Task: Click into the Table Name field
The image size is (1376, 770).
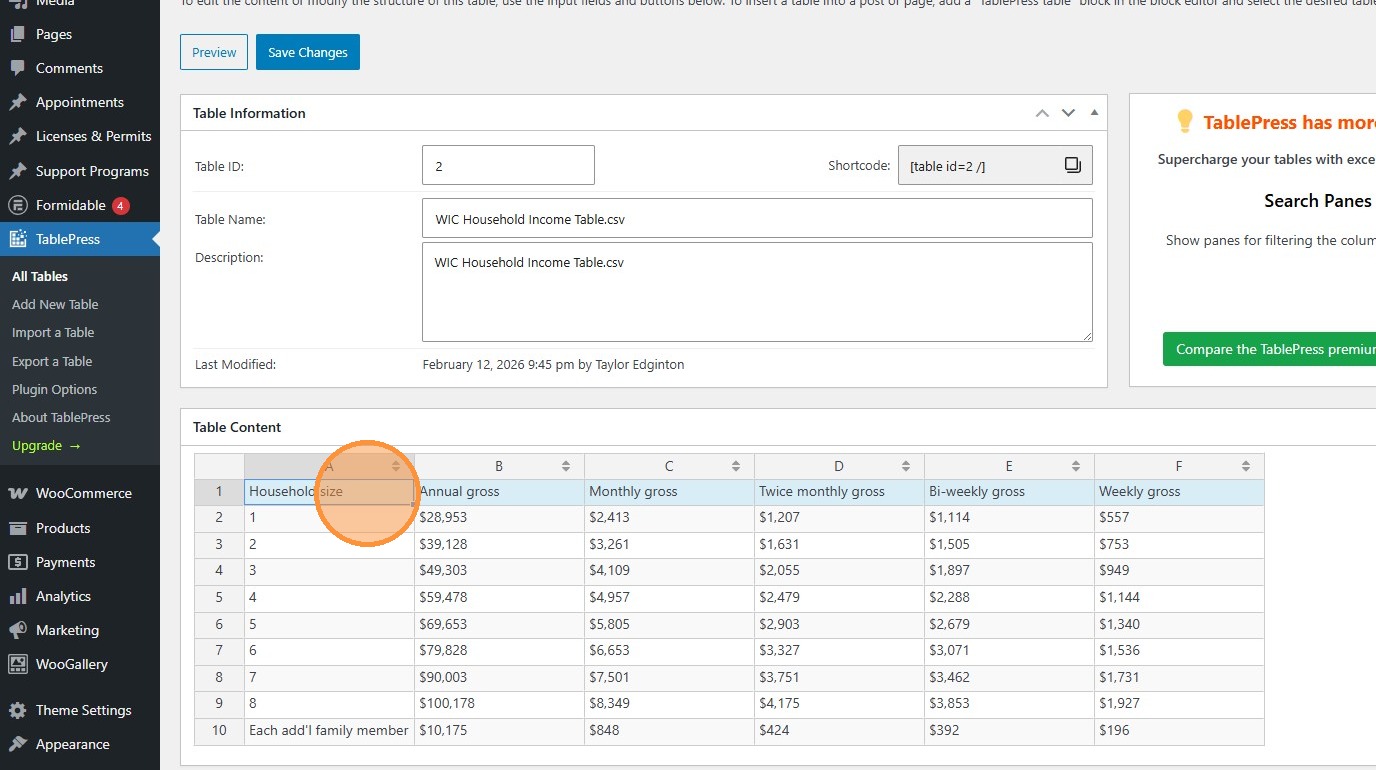Action: point(757,218)
